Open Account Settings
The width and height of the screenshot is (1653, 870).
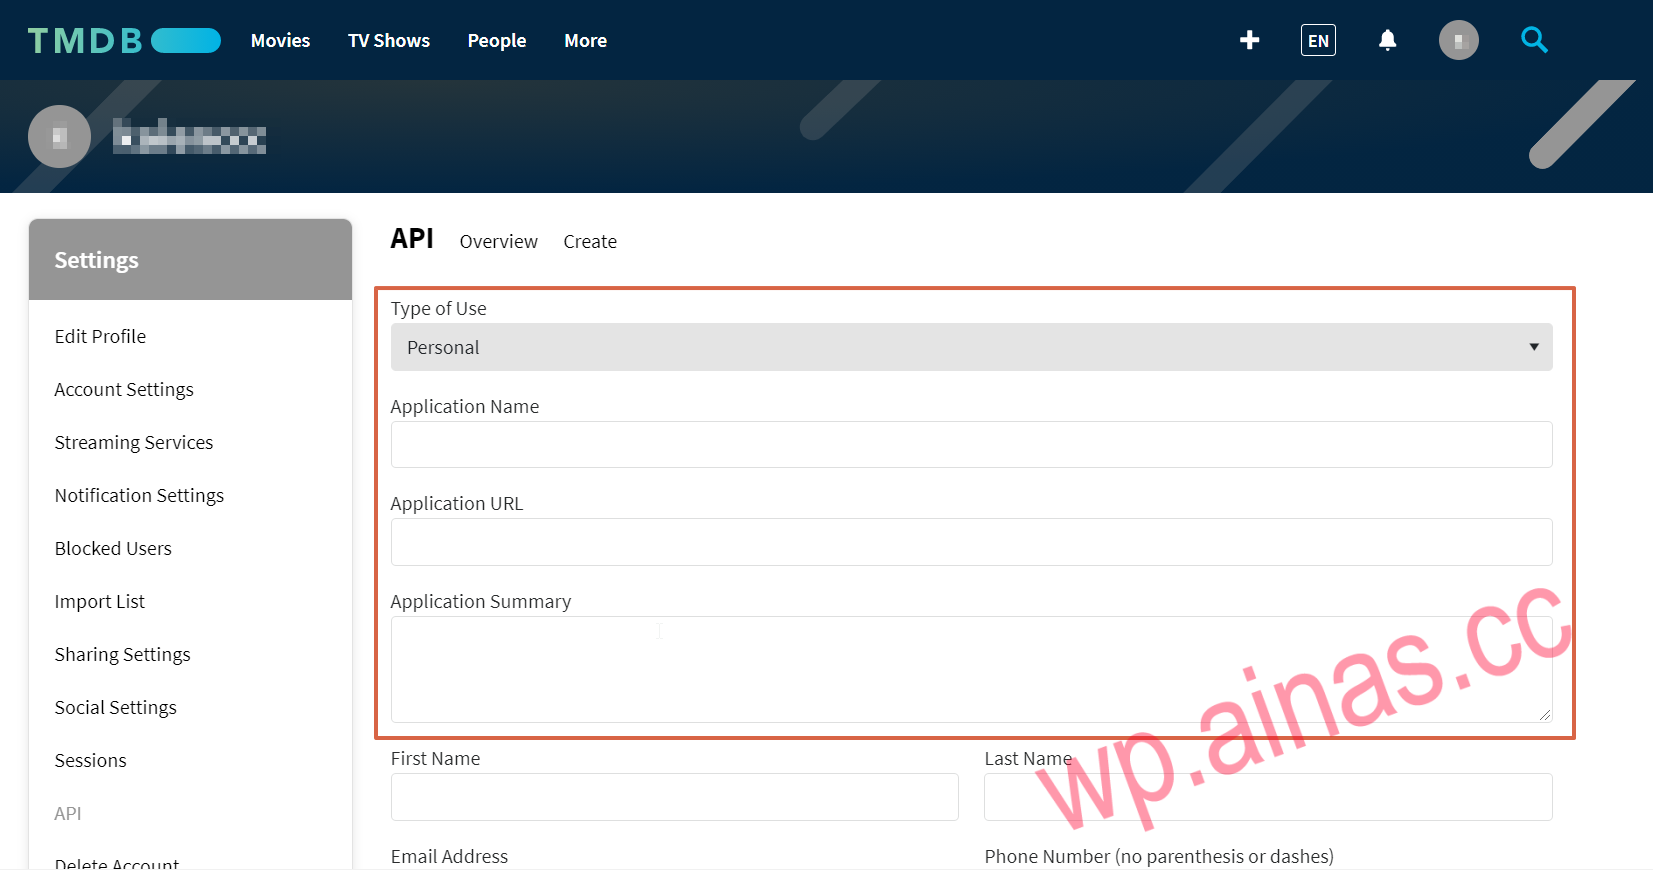coord(124,390)
